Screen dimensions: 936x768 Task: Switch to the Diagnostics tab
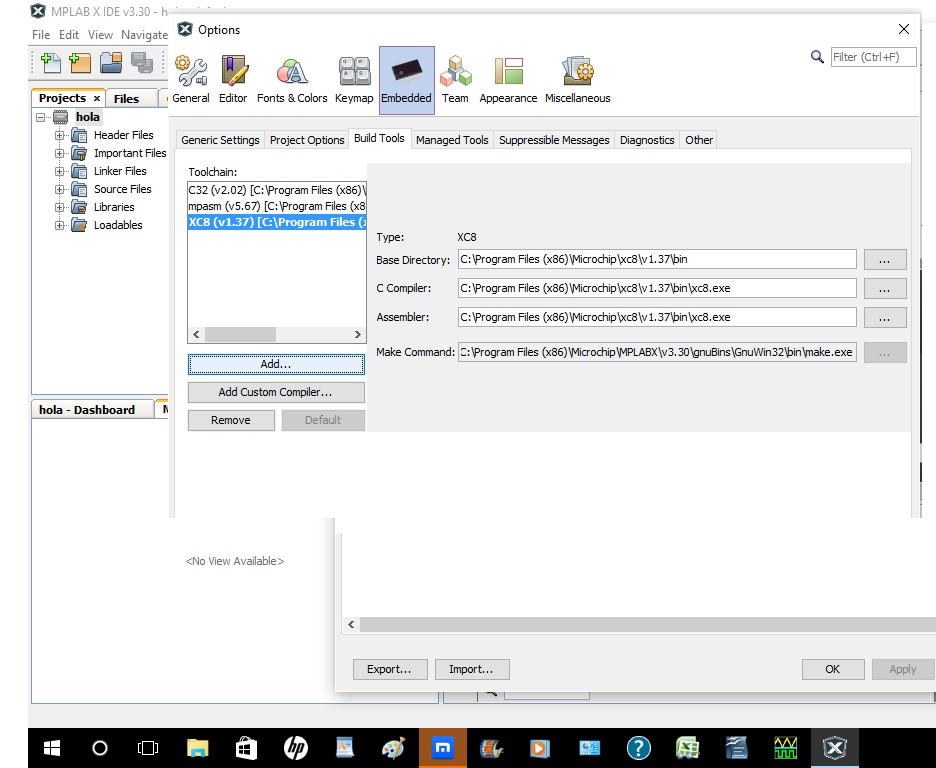click(x=647, y=140)
